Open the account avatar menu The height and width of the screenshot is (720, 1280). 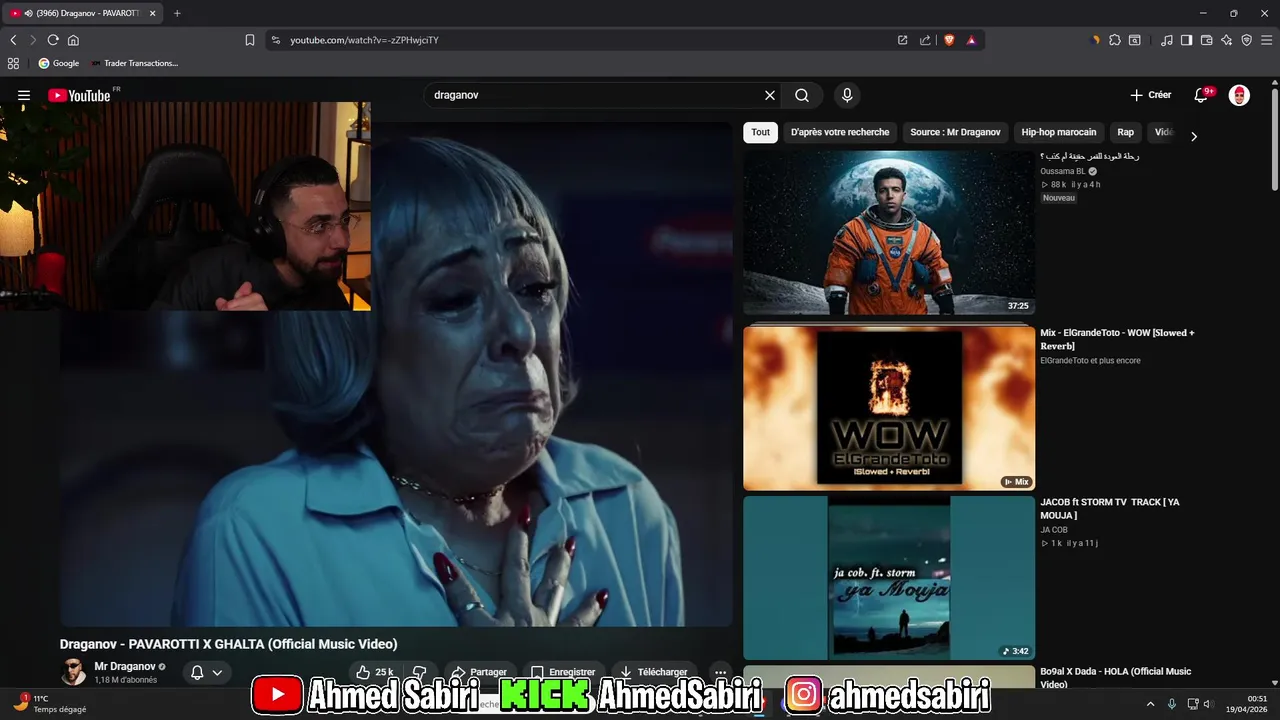point(1239,95)
